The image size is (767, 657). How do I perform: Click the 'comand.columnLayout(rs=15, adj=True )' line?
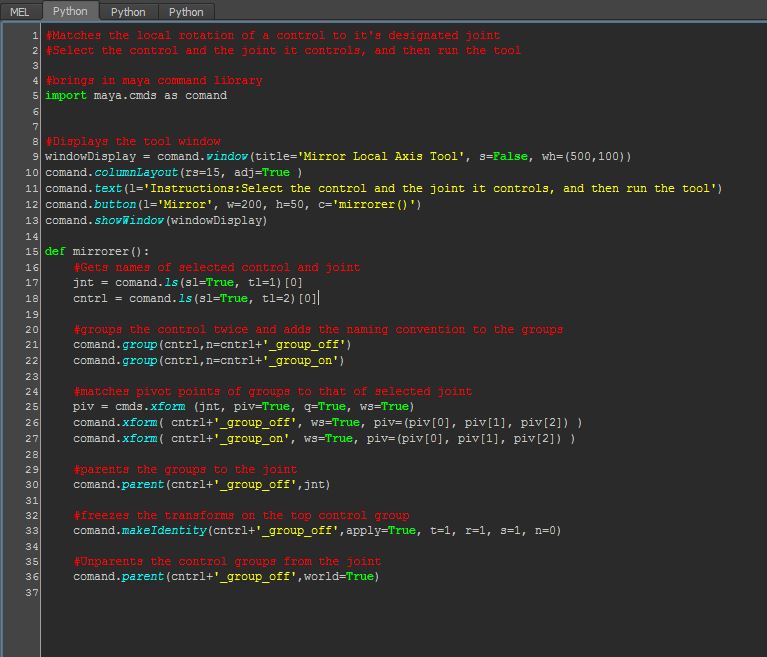(174, 172)
